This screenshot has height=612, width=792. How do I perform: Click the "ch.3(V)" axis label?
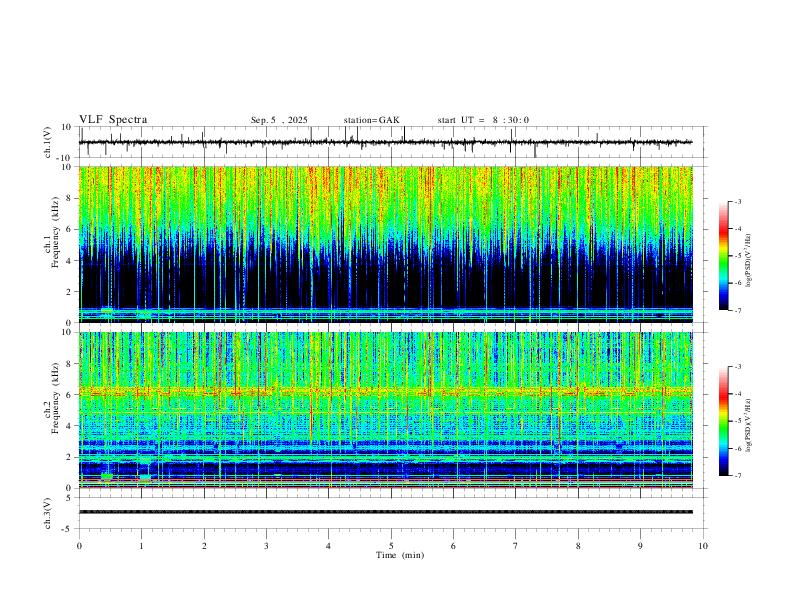click(48, 514)
